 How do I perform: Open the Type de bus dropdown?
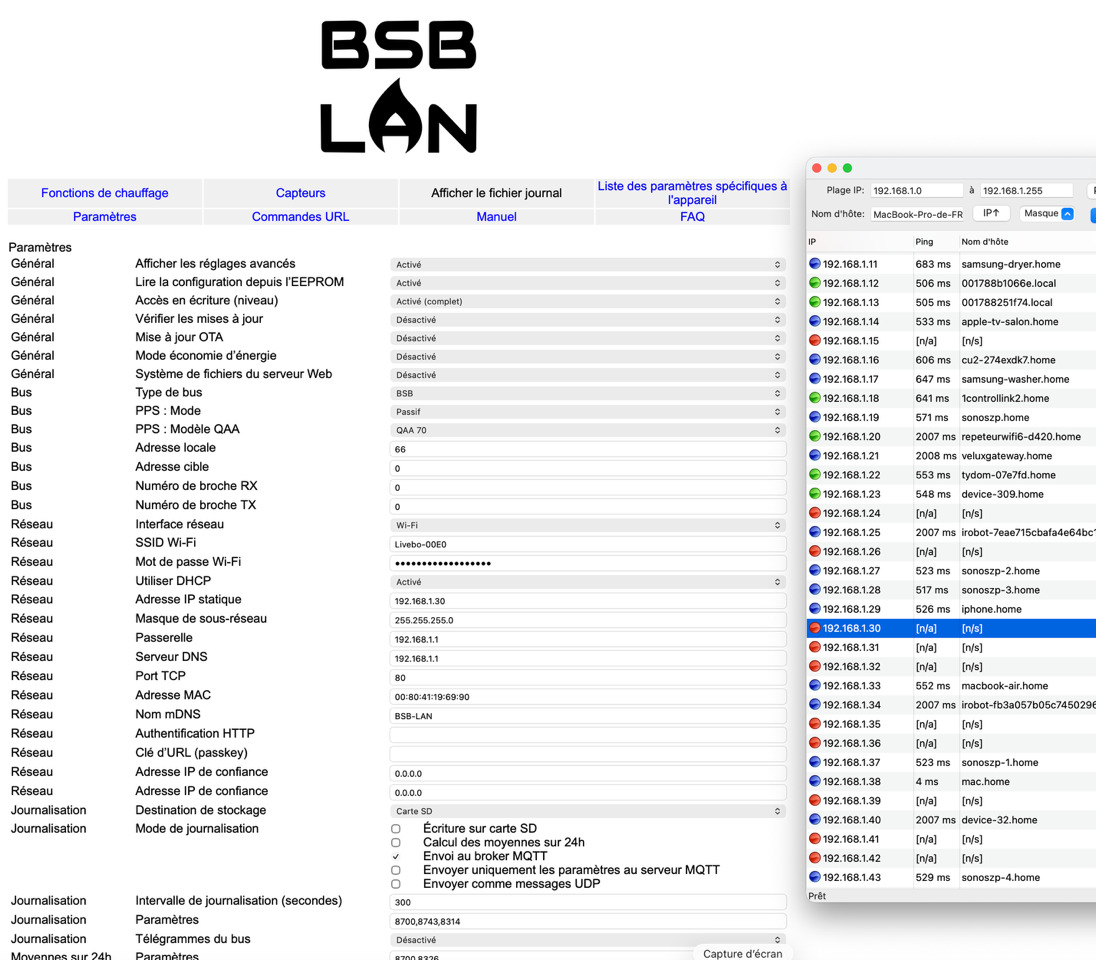pyautogui.click(x=587, y=393)
